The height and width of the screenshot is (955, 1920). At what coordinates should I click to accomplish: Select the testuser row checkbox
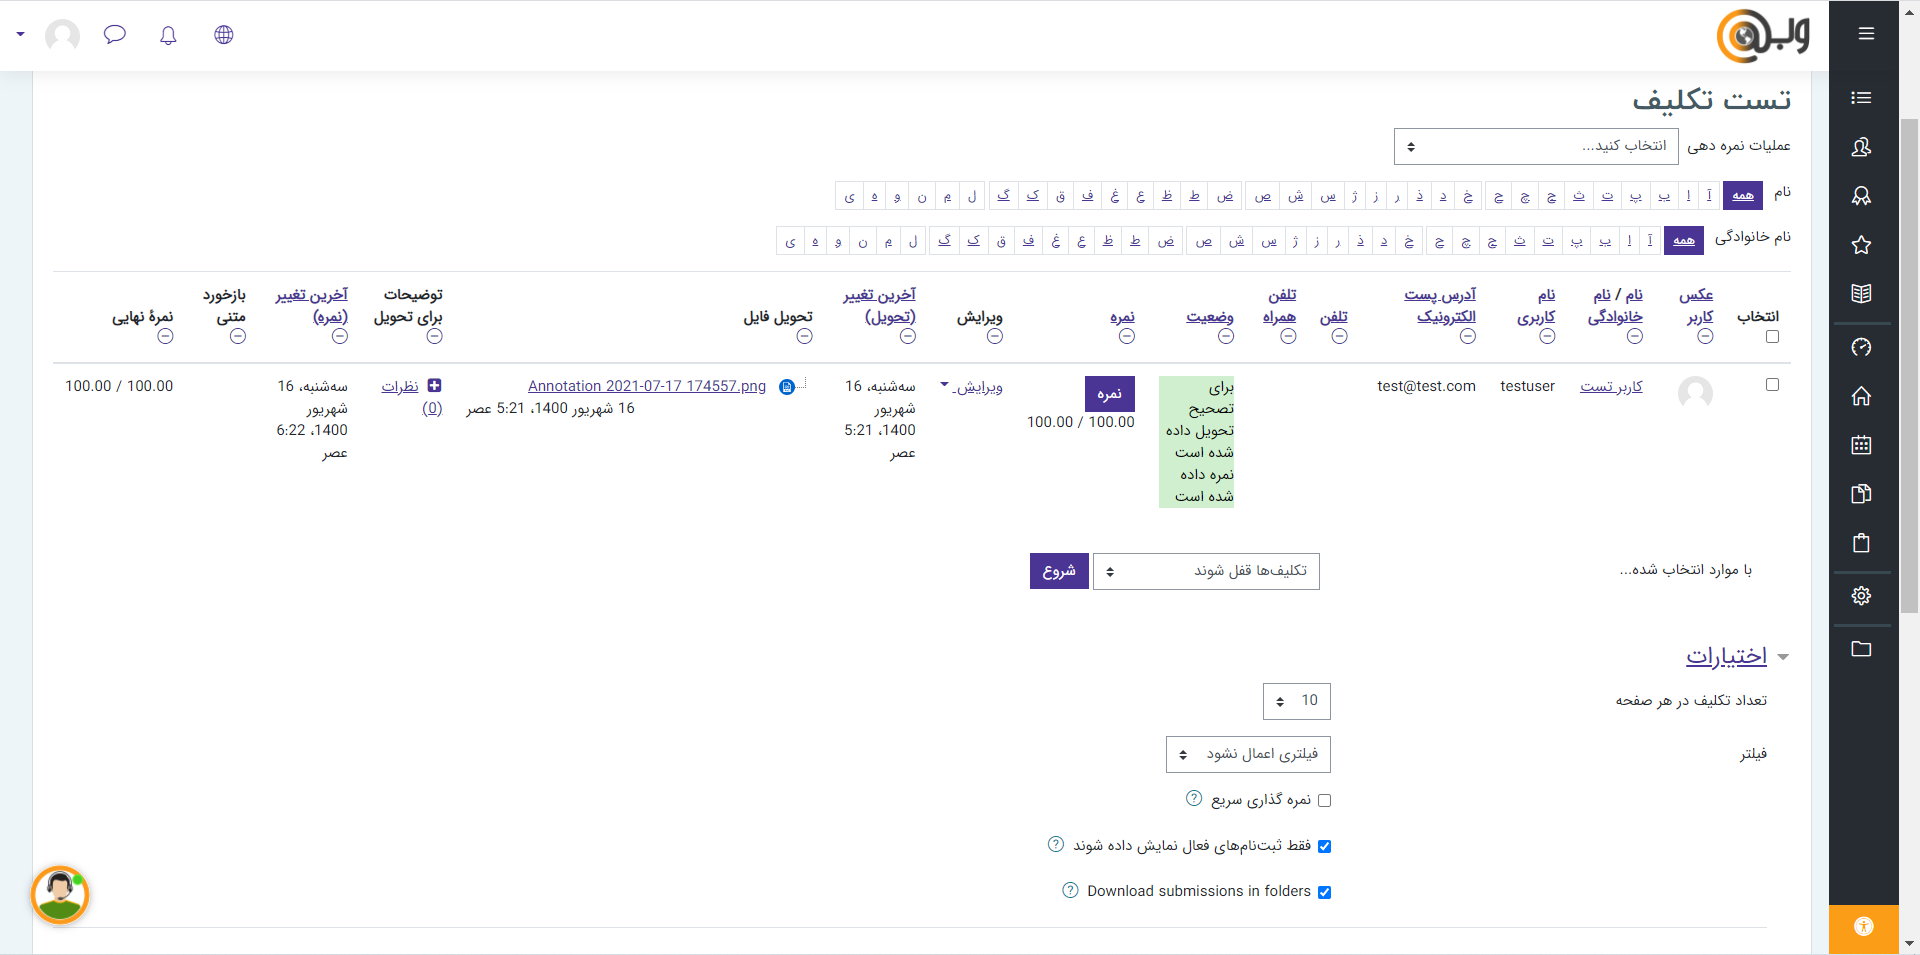(1772, 385)
